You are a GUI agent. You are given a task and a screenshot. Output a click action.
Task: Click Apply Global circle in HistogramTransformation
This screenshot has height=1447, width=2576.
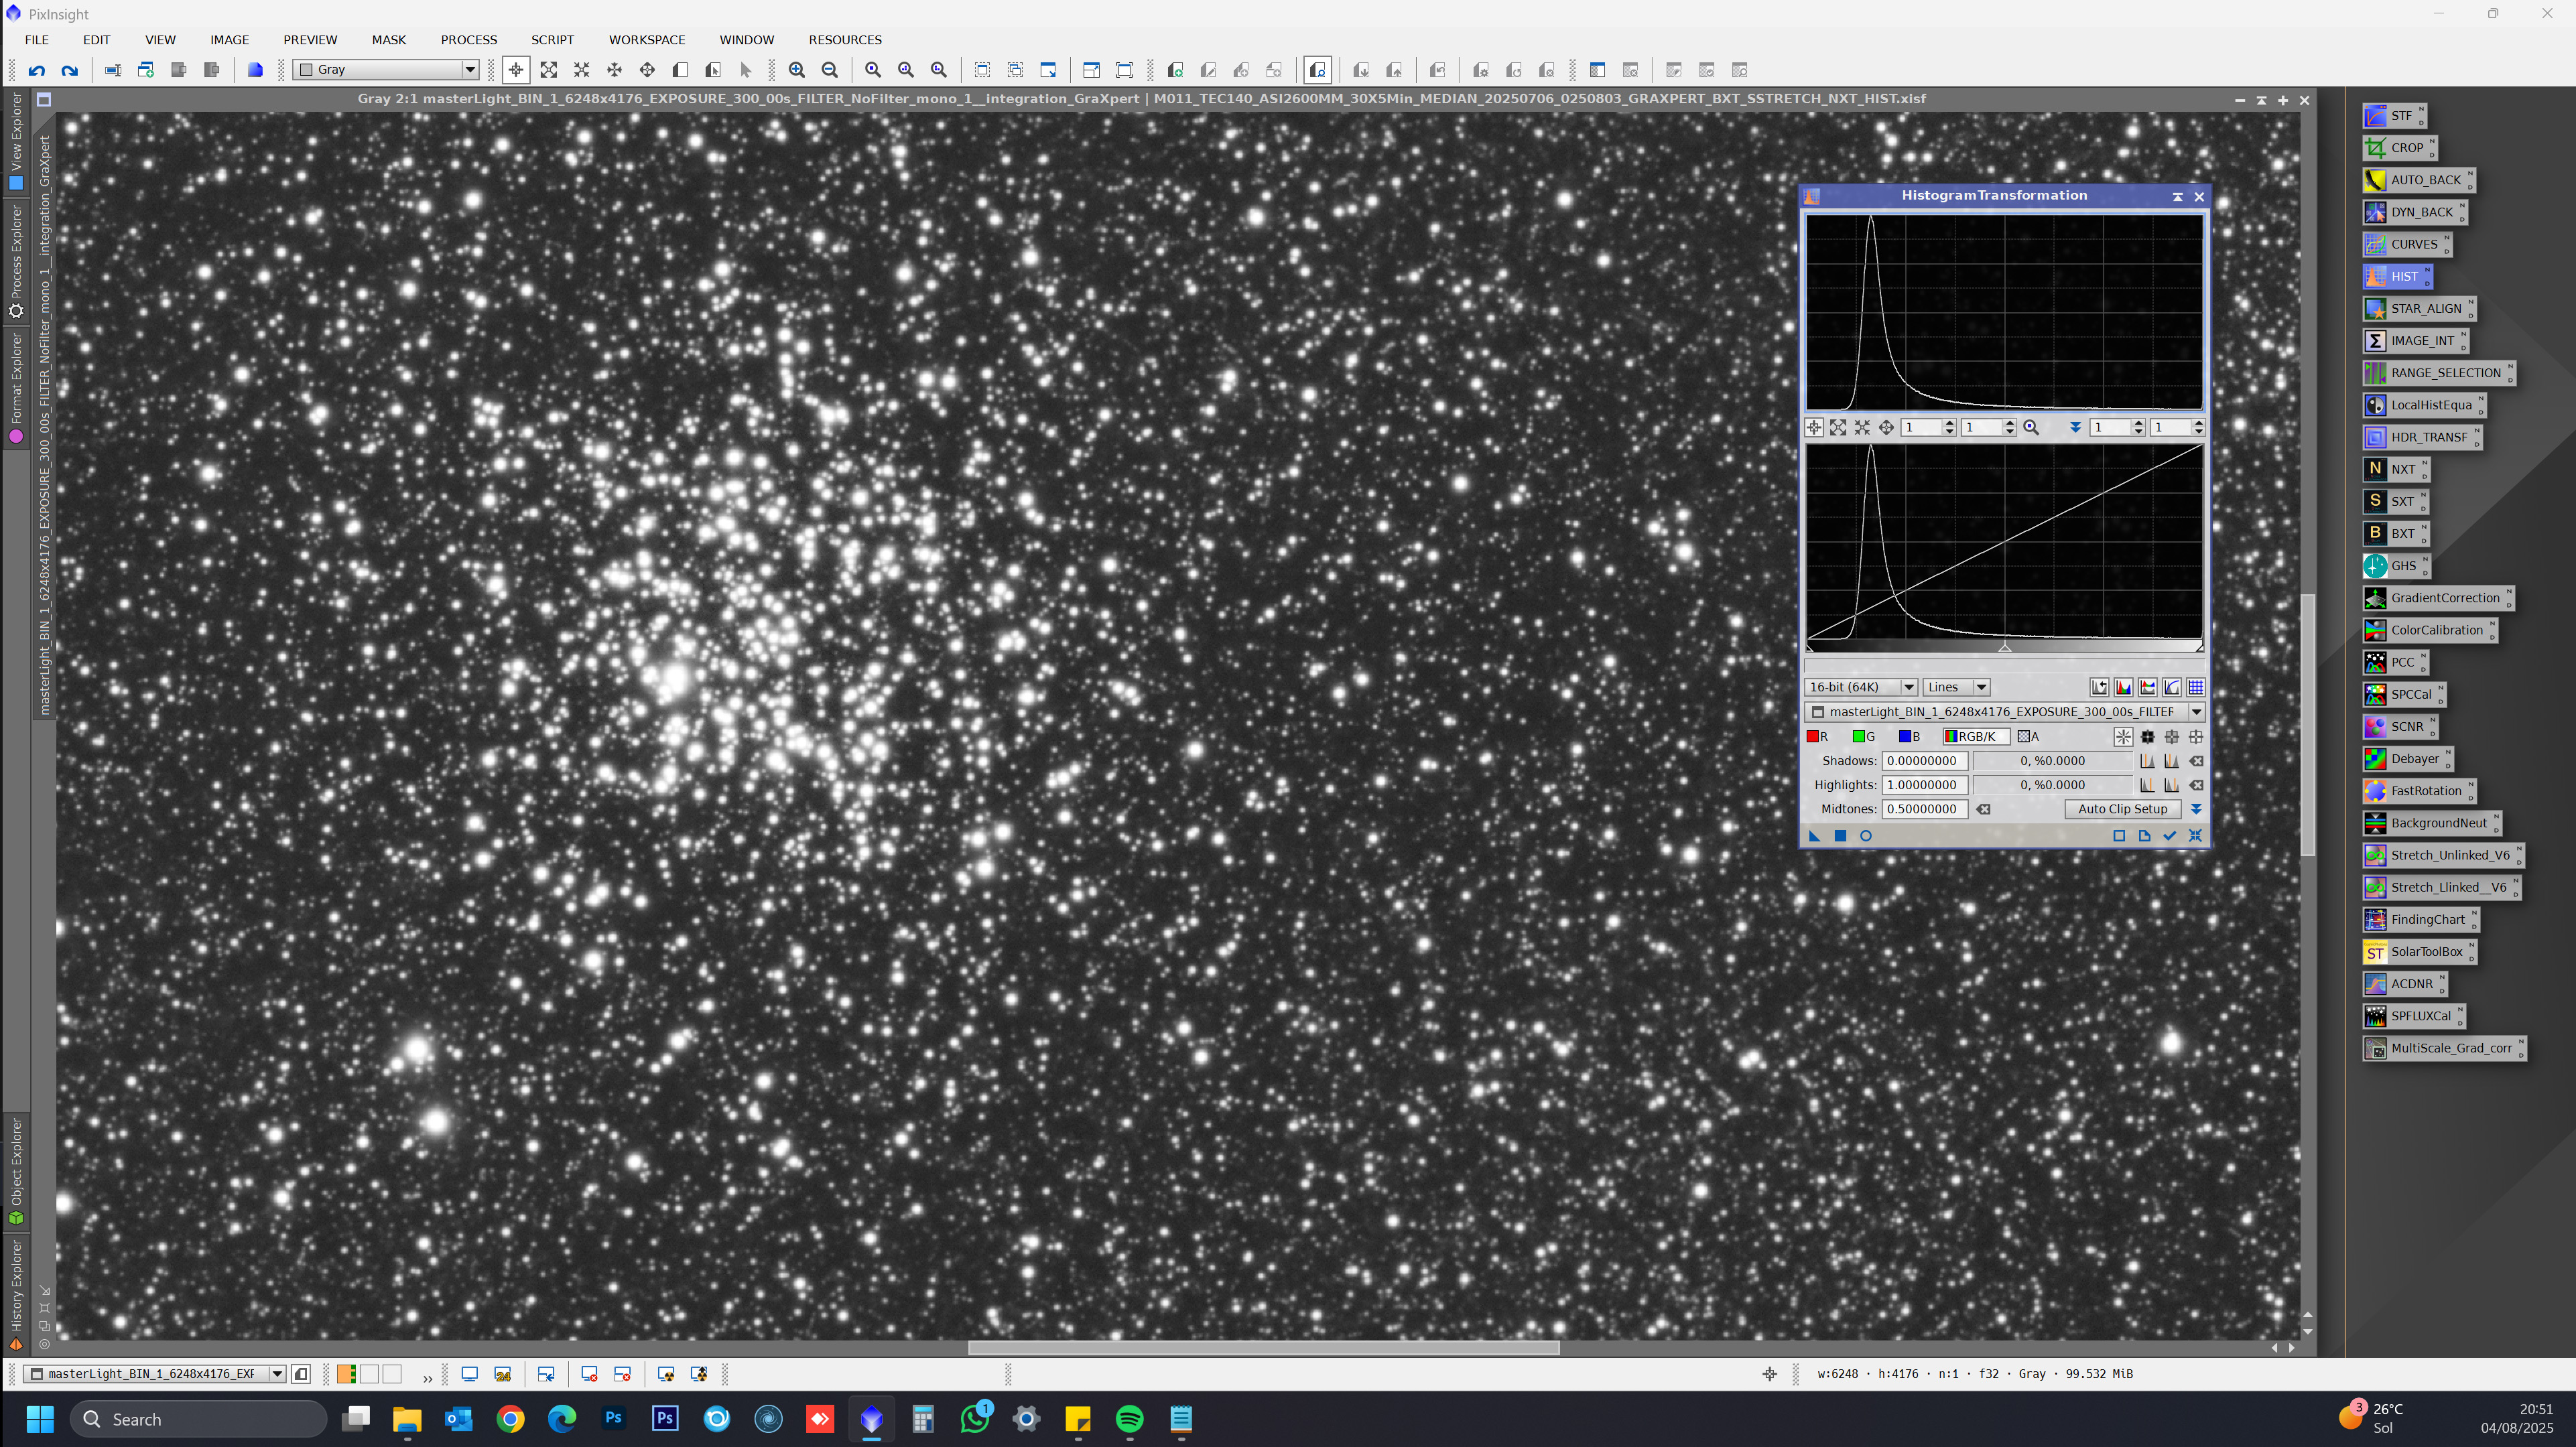point(1865,836)
